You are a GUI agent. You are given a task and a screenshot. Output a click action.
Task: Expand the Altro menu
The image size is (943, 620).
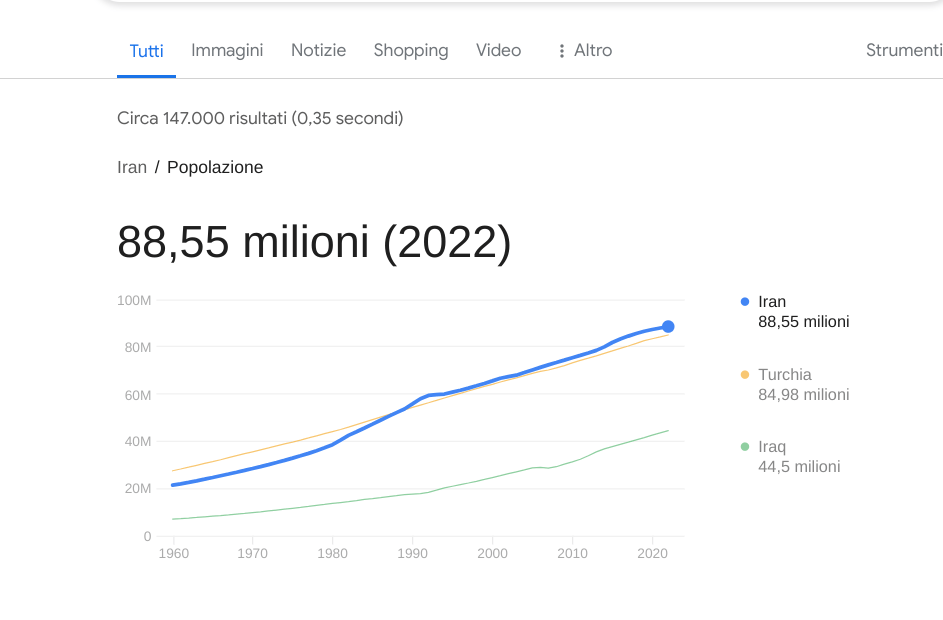tap(592, 50)
